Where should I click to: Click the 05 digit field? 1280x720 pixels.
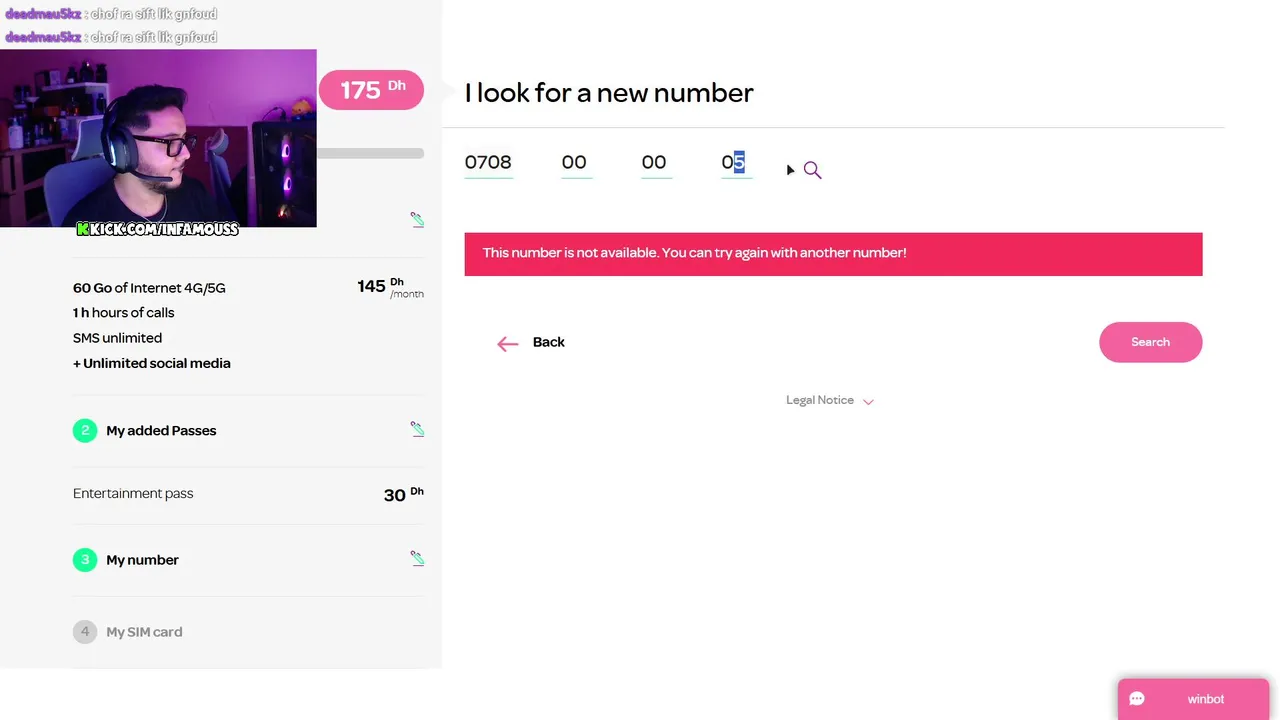[x=734, y=162]
